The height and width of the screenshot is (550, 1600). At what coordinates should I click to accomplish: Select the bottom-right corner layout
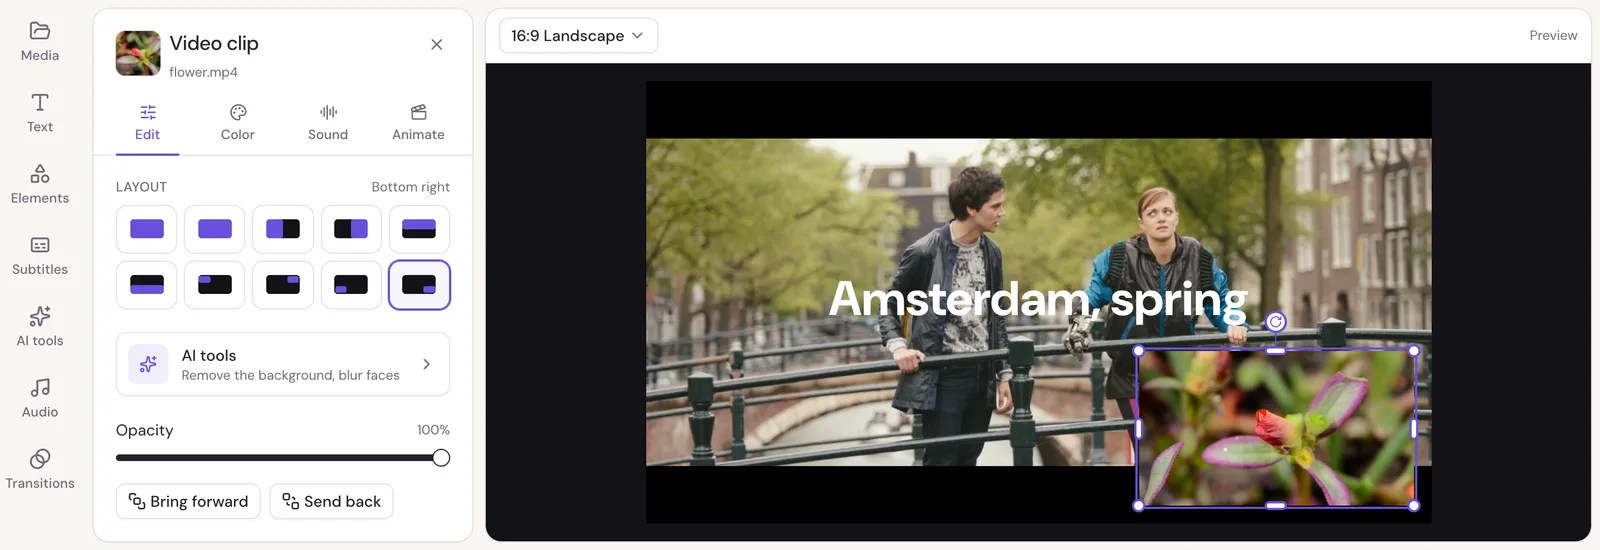(419, 285)
